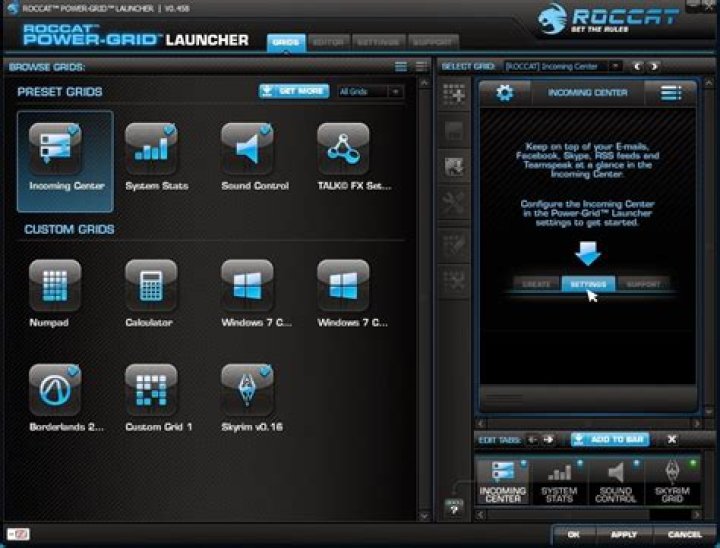Move tab right with Edit Tabs arrow
720x548 pixels.
[x=548, y=440]
